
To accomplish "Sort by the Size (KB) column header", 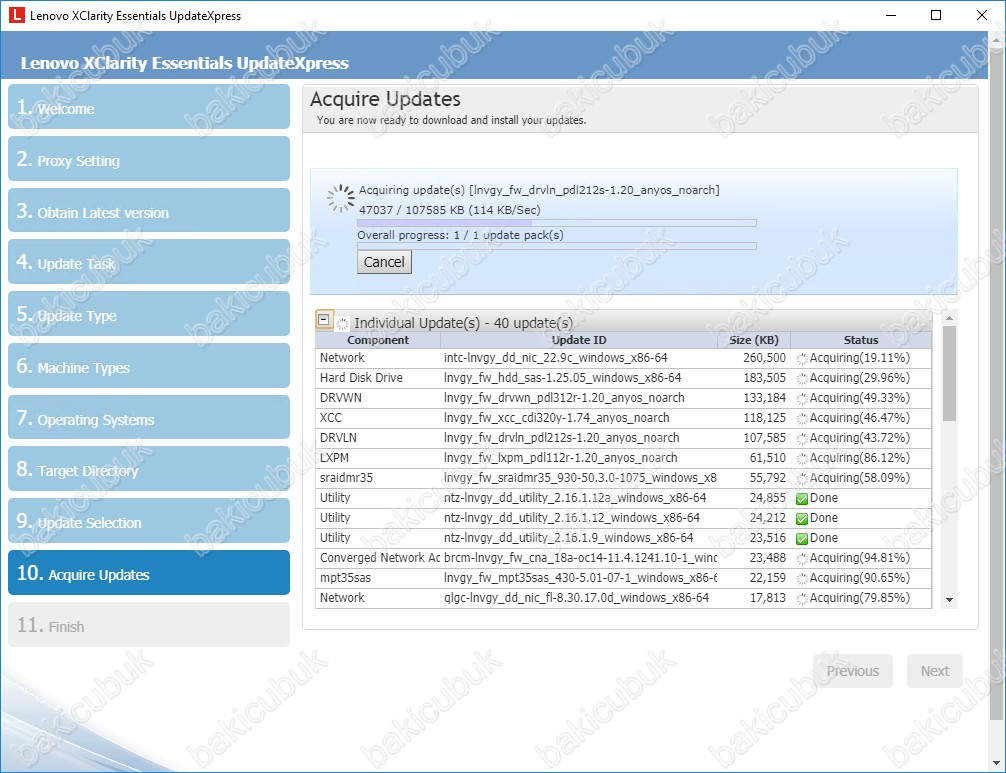I will [x=754, y=340].
